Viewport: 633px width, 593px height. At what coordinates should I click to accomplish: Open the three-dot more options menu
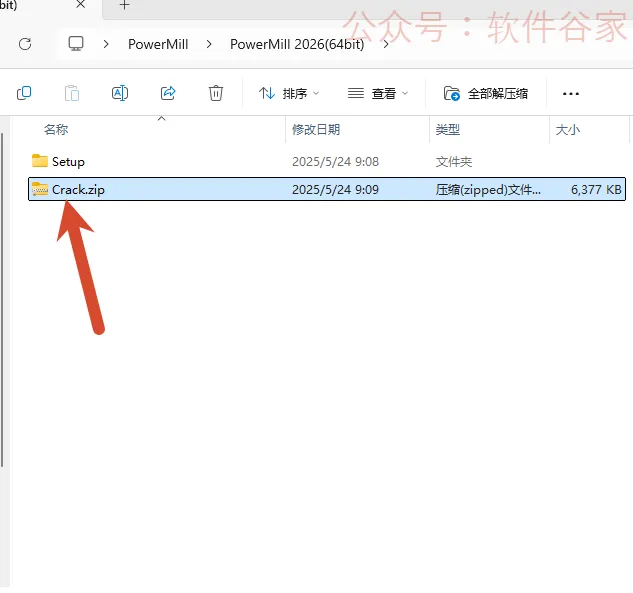tap(571, 94)
